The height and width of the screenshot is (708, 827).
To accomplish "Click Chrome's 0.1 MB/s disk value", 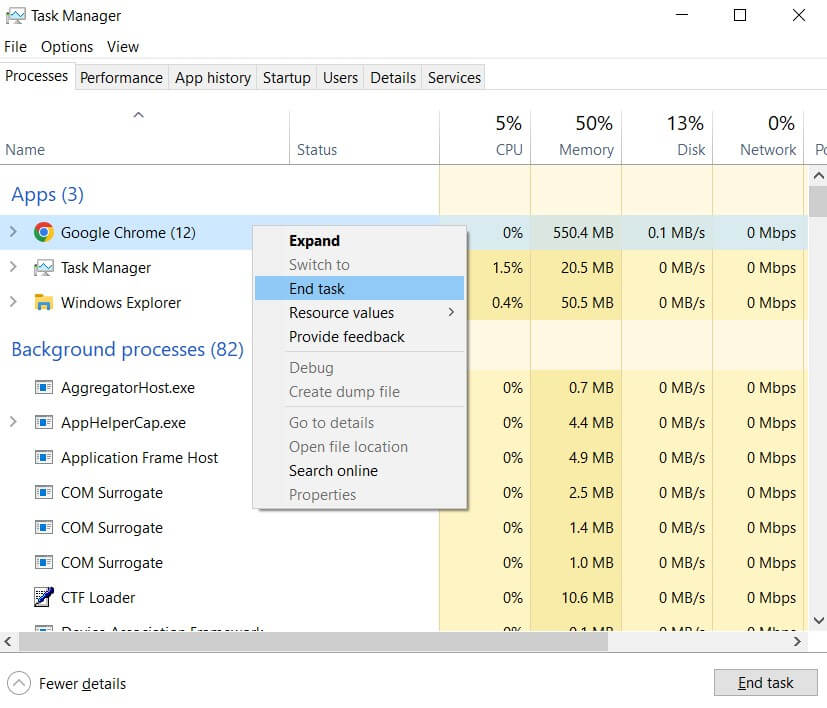I will 676,233.
